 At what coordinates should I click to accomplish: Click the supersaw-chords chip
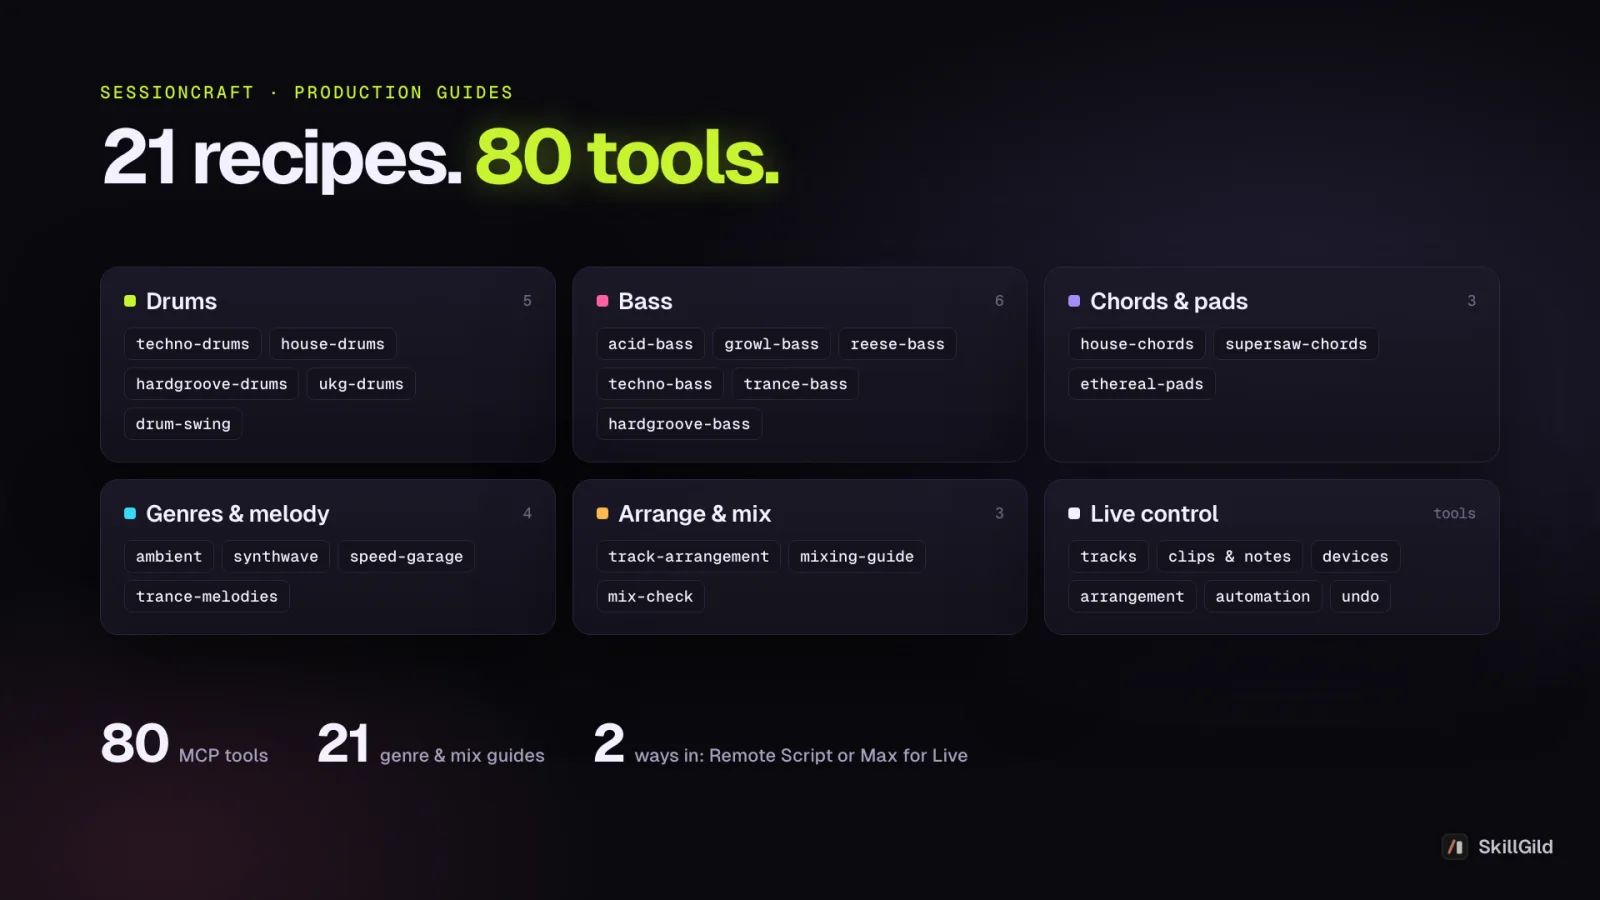coord(1296,344)
